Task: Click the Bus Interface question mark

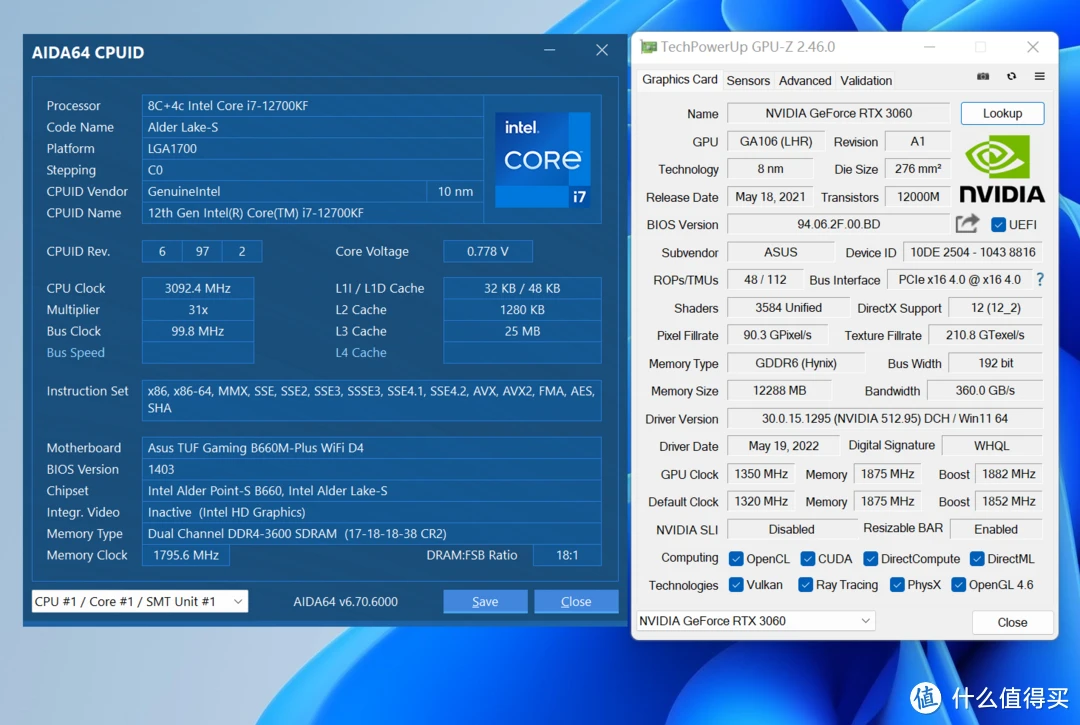Action: 1039,280
